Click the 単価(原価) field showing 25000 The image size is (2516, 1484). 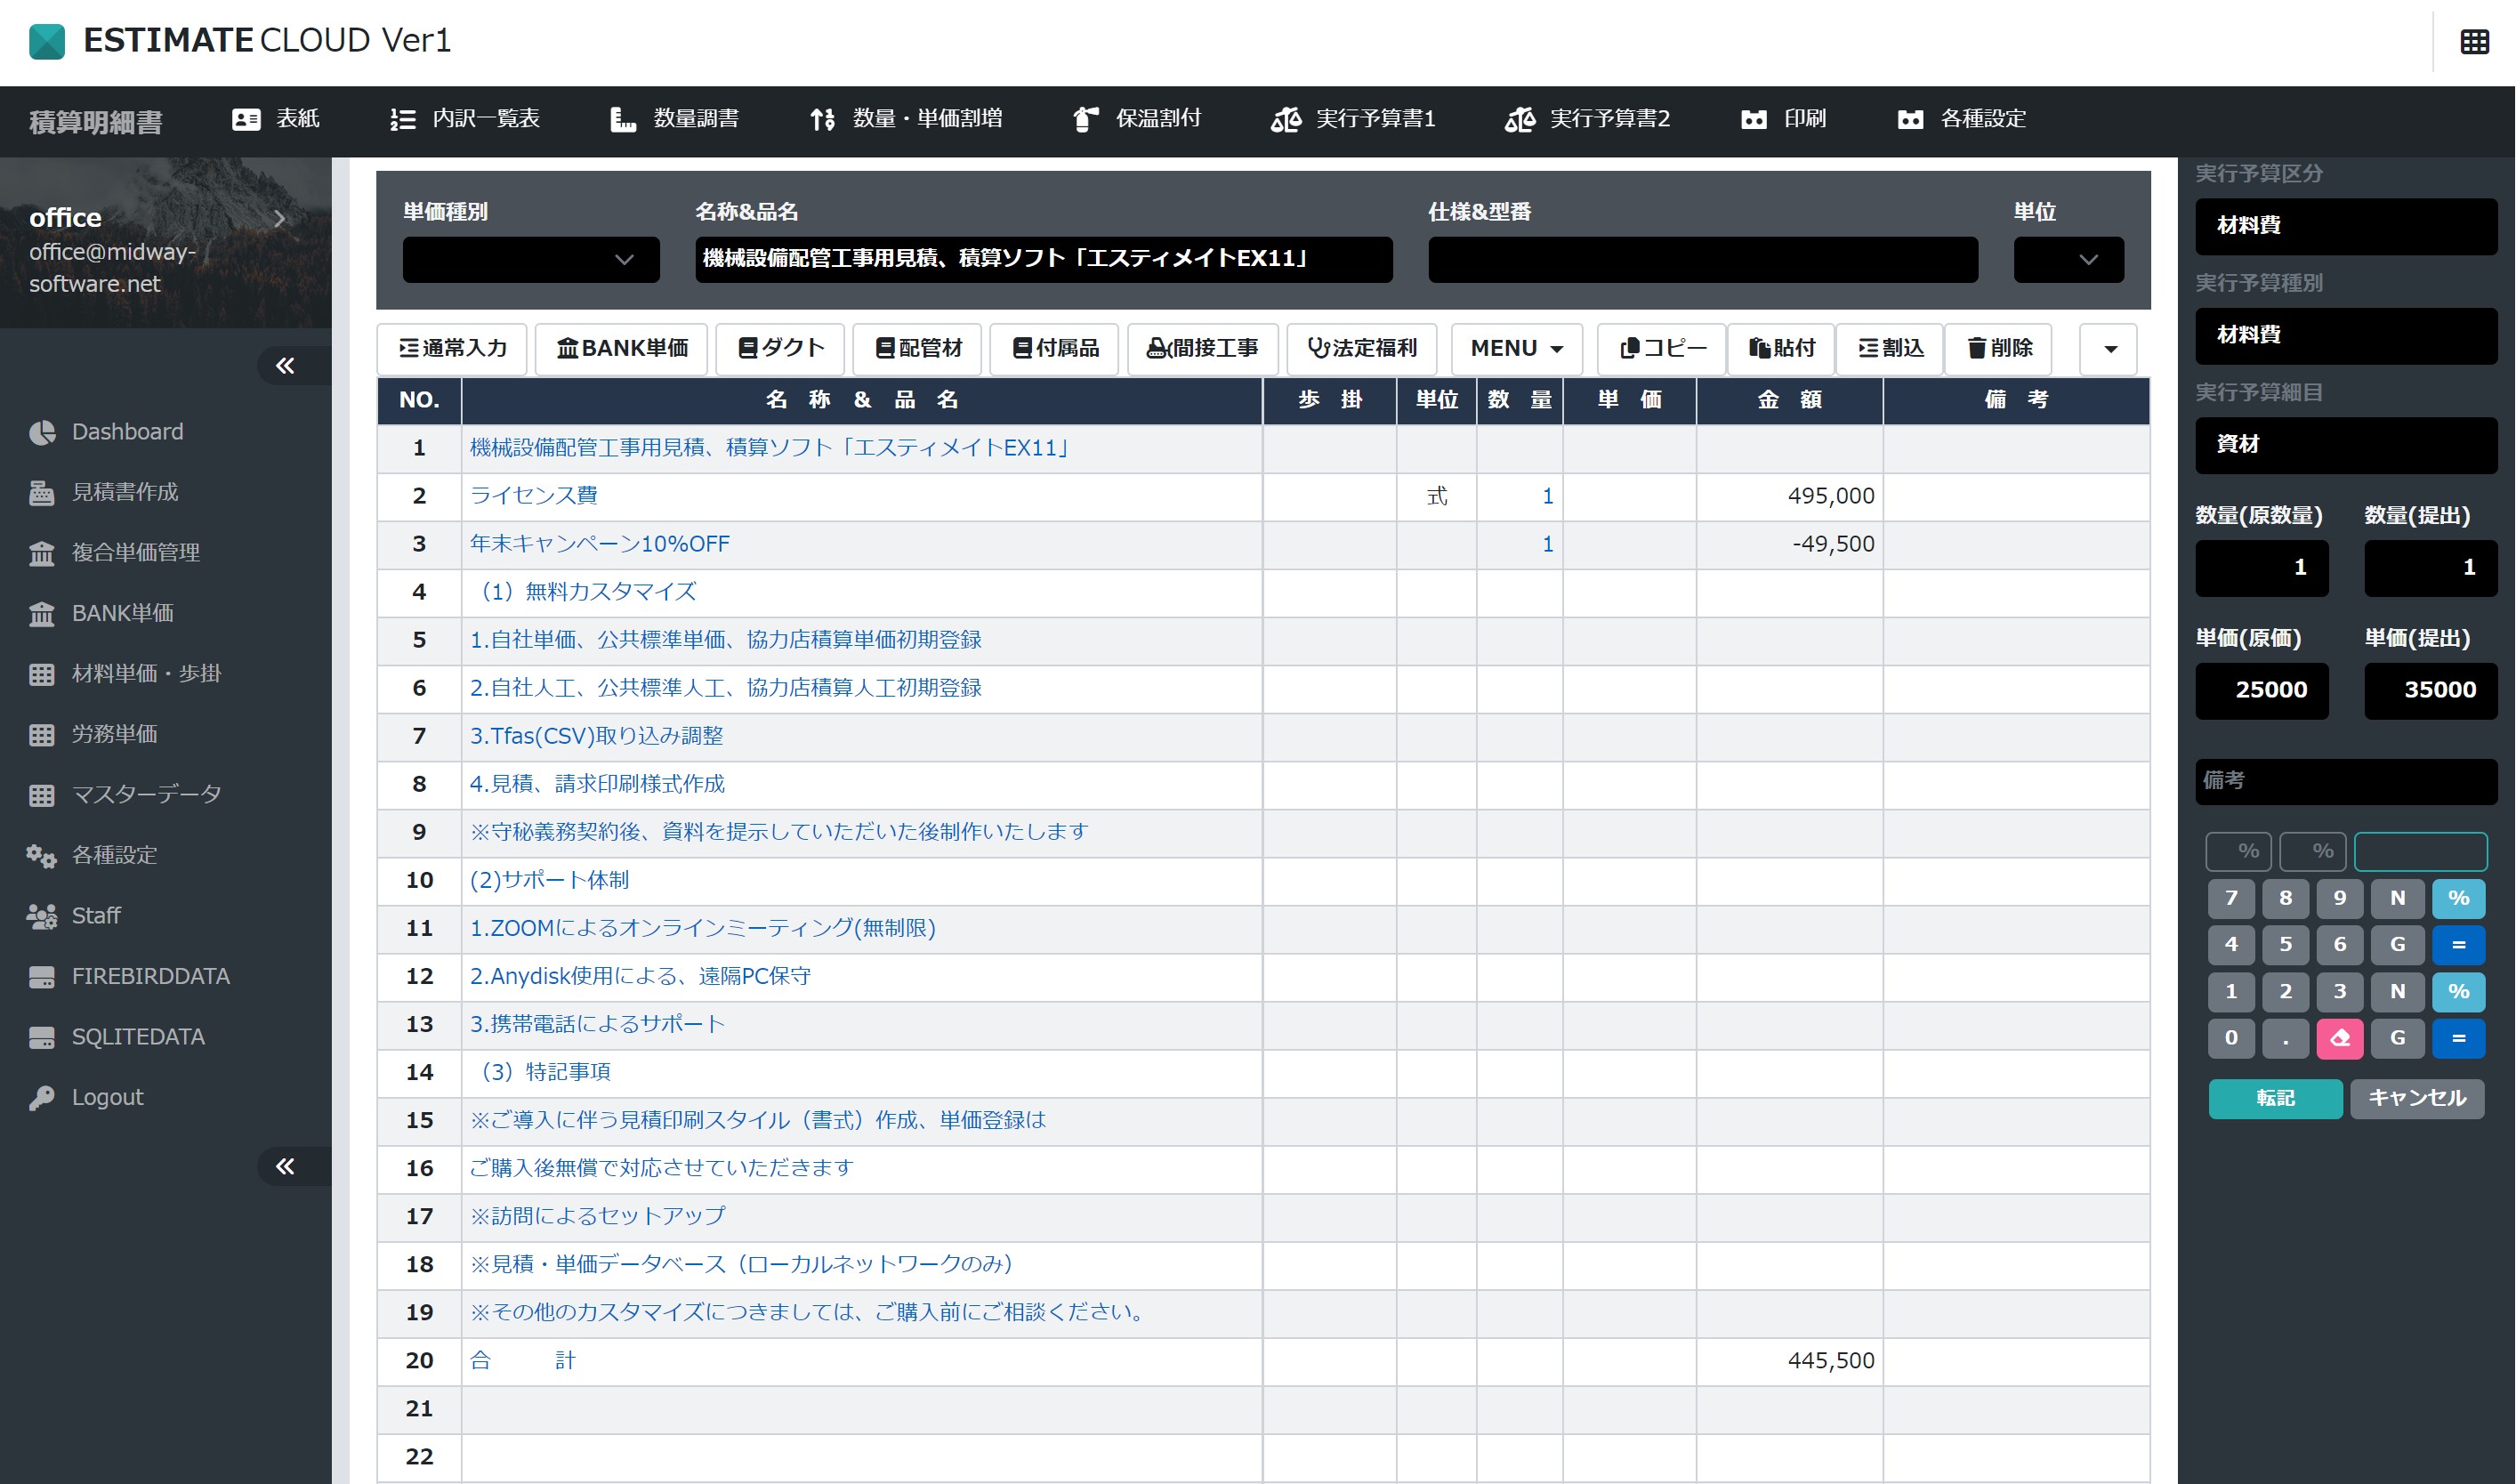[x=2261, y=691]
